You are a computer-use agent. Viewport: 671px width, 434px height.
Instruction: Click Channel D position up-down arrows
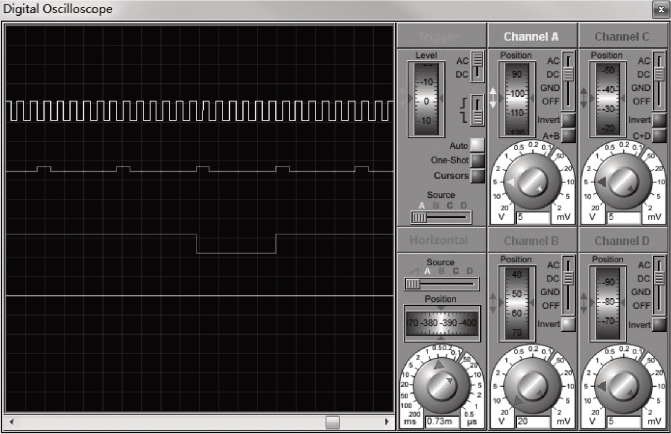[584, 302]
